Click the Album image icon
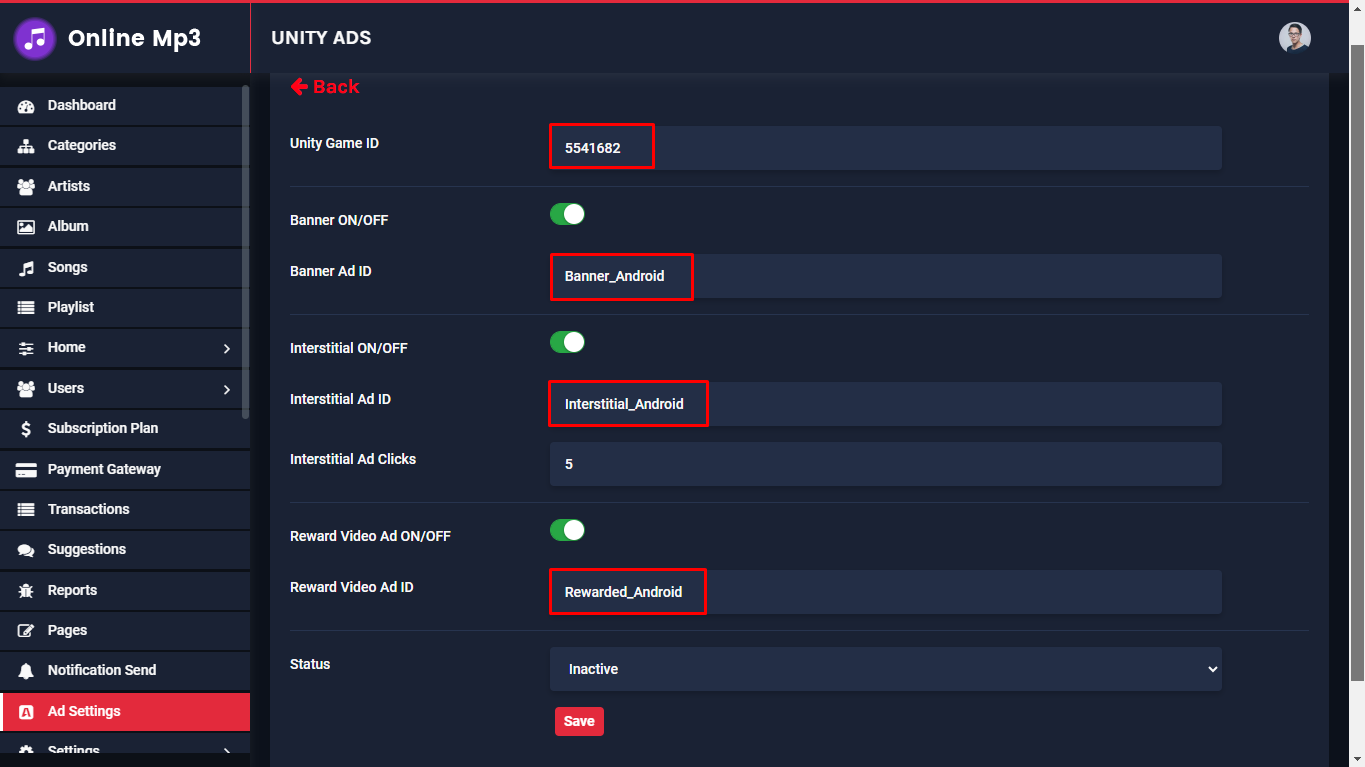 pyautogui.click(x=27, y=227)
